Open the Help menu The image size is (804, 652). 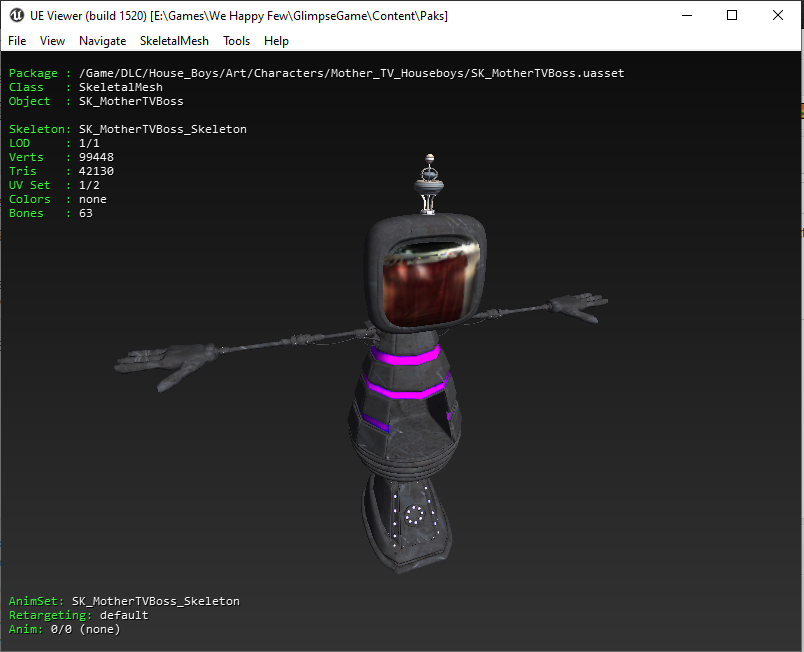coord(276,41)
